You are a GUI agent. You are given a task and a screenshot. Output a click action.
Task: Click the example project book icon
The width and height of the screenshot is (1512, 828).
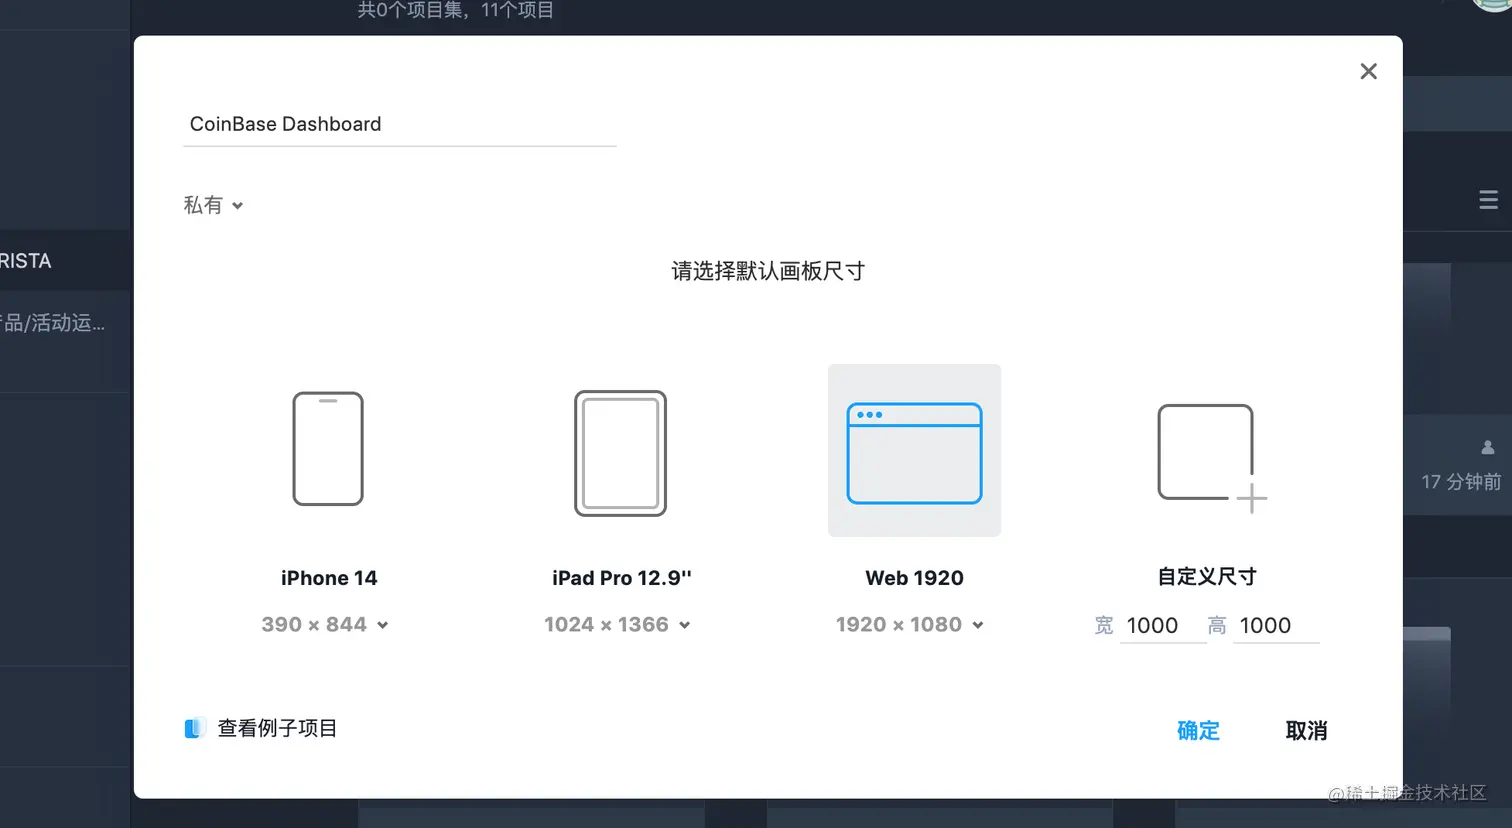pos(194,728)
